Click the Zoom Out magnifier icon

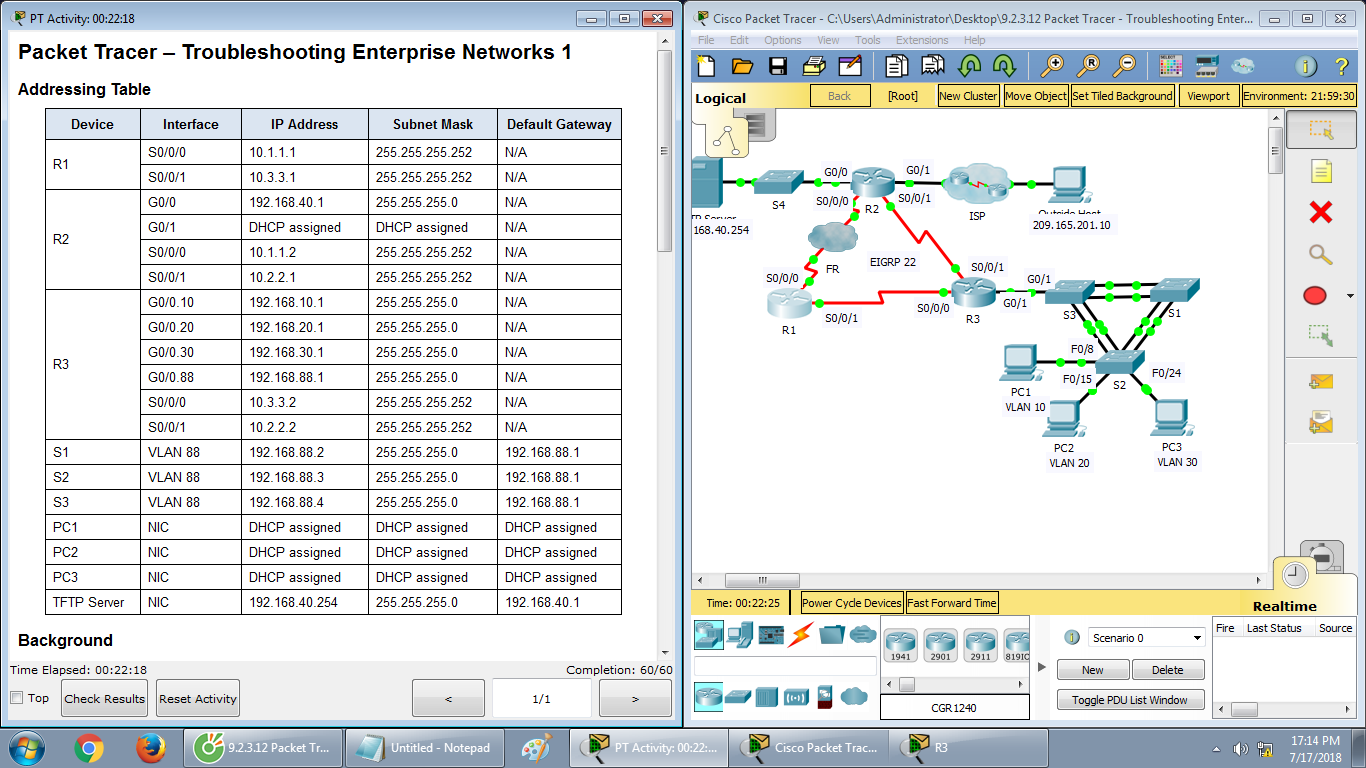1124,66
